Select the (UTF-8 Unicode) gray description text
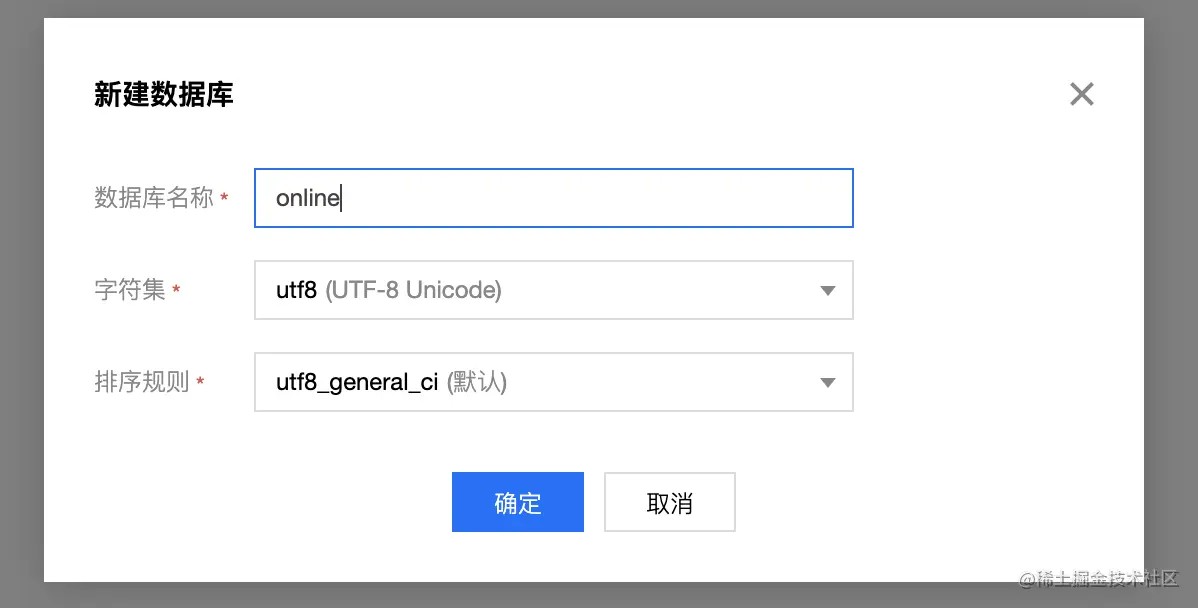Viewport: 1198px width, 608px height. coord(413,290)
